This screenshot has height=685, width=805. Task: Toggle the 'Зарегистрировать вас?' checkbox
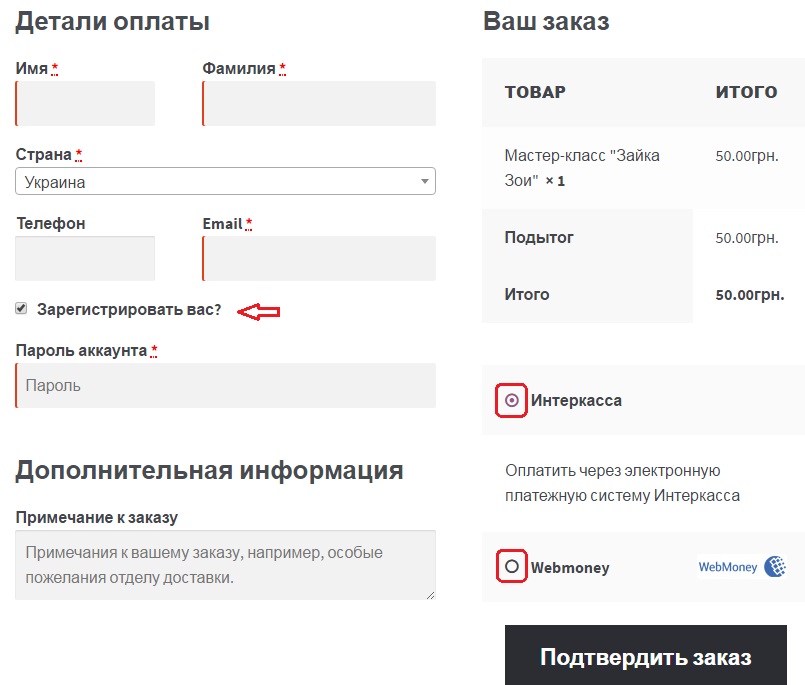(21, 308)
